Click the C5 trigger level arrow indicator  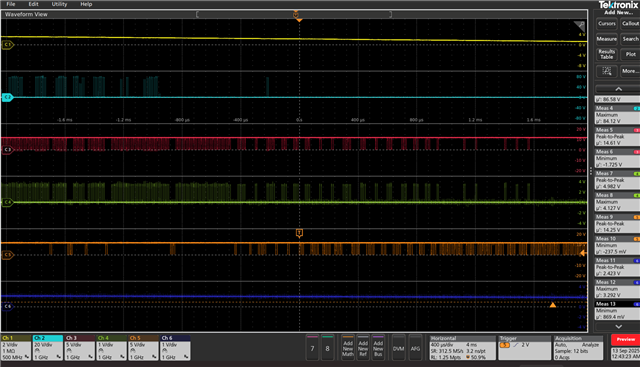point(583,253)
